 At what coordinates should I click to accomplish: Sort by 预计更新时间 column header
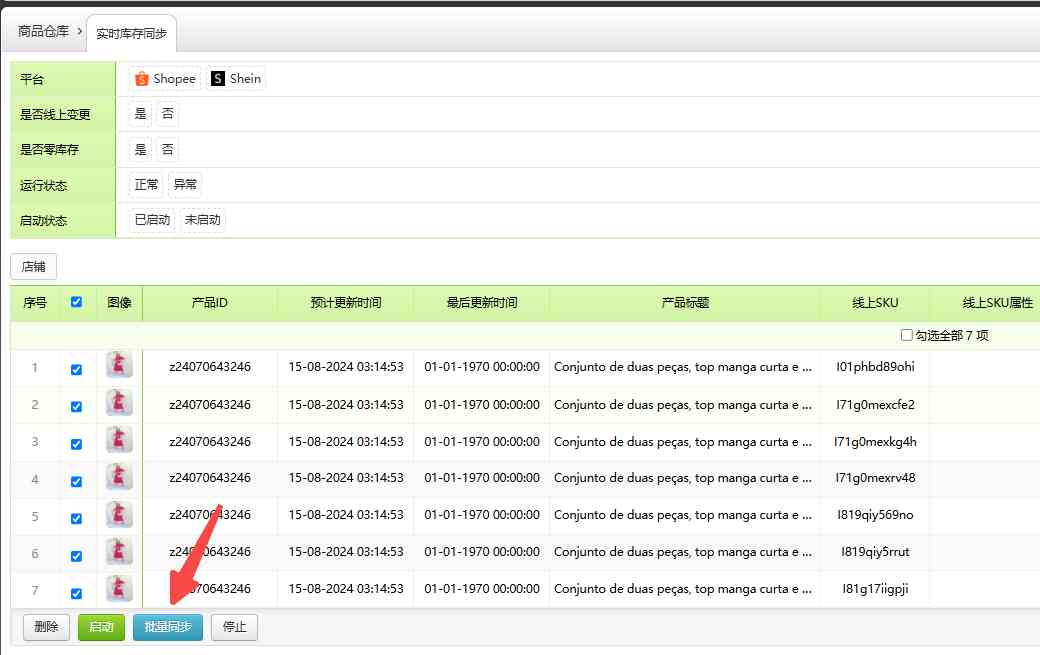[345, 303]
